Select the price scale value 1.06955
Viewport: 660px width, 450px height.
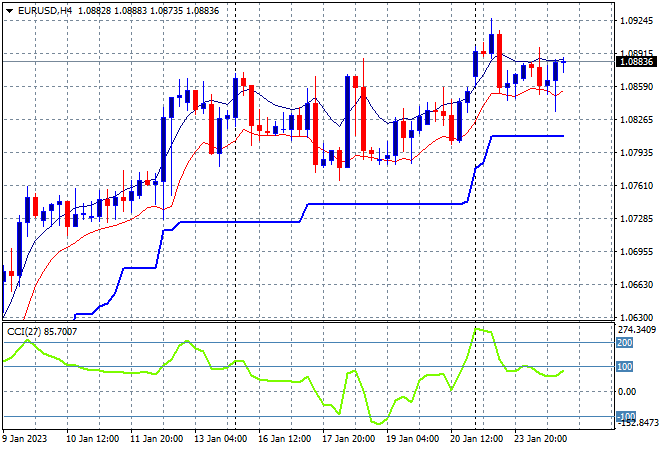(x=637, y=252)
